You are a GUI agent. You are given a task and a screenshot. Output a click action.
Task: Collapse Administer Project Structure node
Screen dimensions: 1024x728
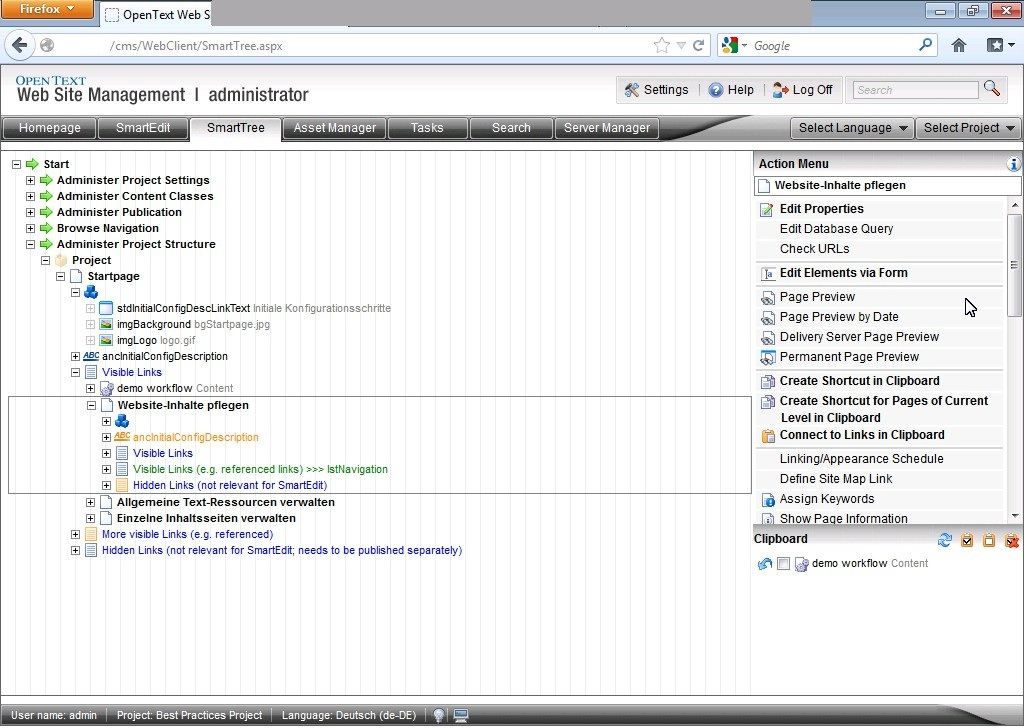tap(30, 244)
